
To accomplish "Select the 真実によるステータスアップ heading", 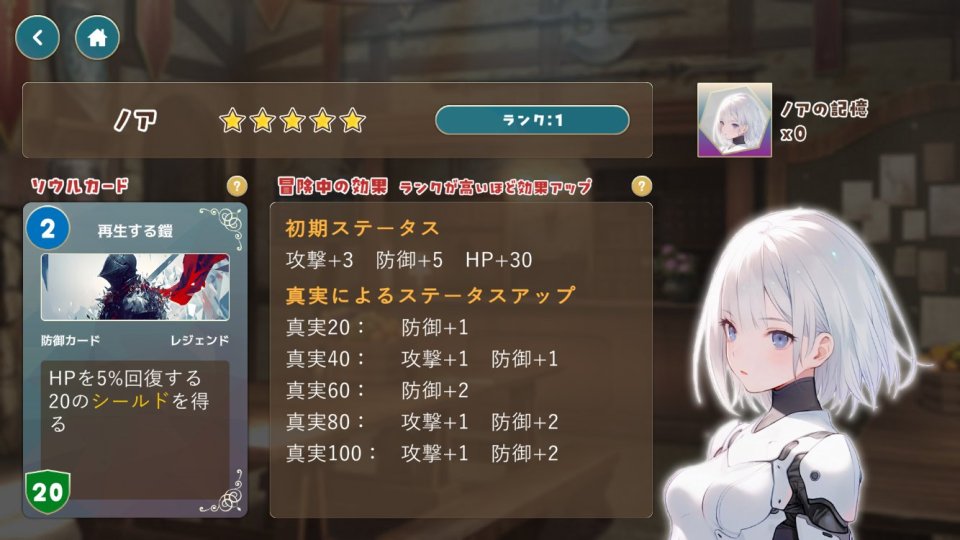I will point(430,295).
